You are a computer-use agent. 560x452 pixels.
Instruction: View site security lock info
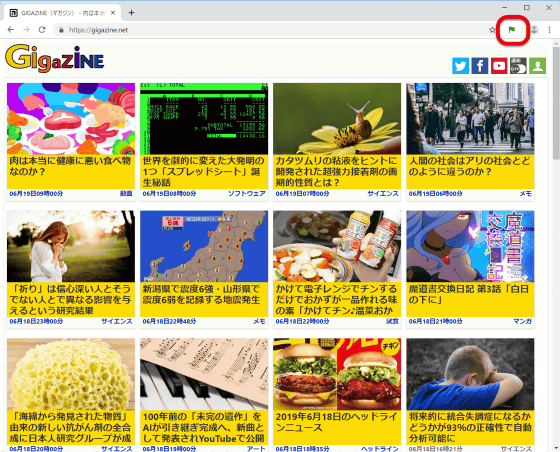click(x=61, y=30)
